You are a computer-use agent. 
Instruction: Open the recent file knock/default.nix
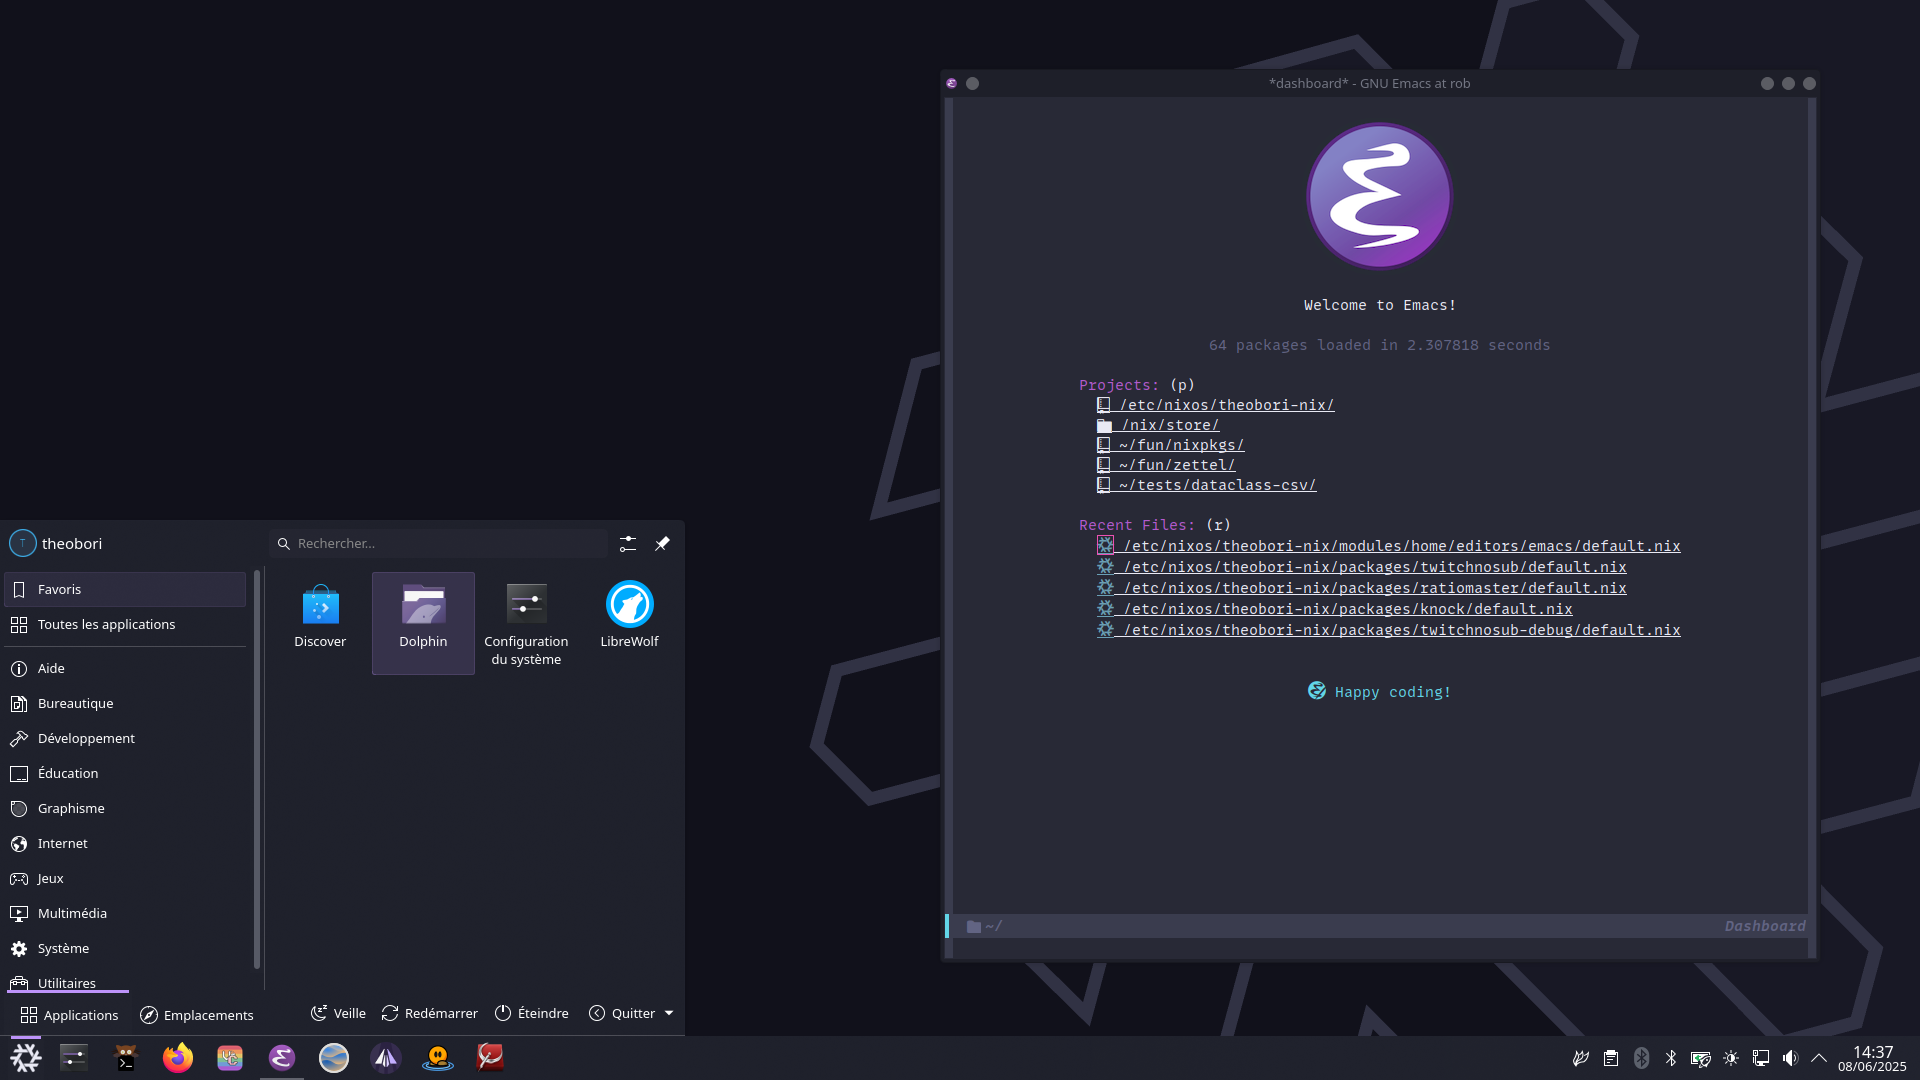[x=1347, y=609]
